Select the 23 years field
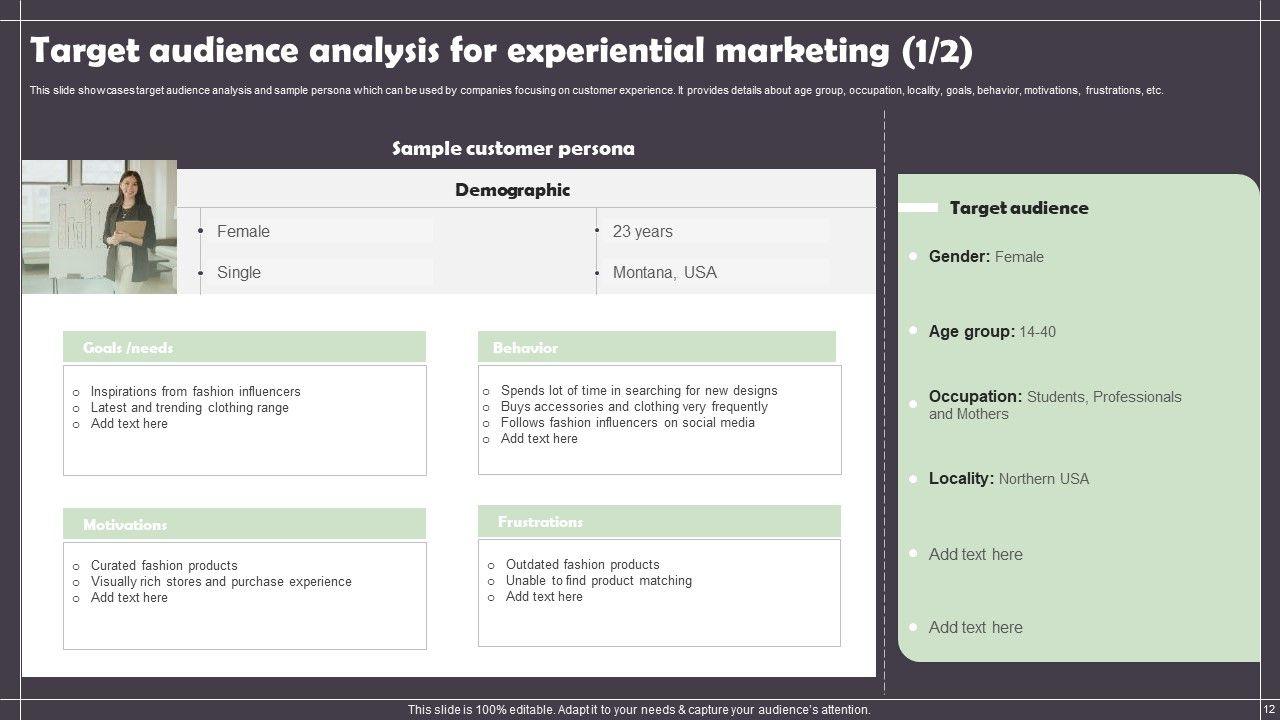The height and width of the screenshot is (720, 1280). [642, 232]
